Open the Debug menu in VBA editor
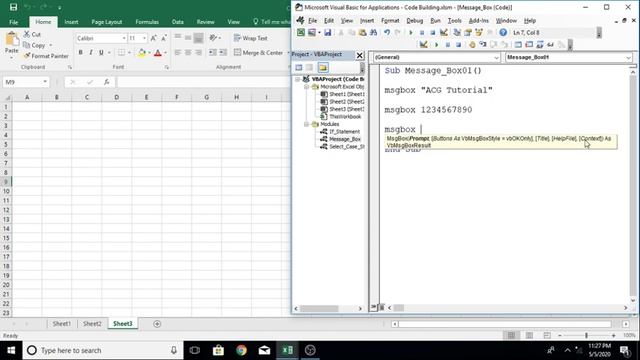Image resolution: width=640 pixels, height=360 pixels. (414, 20)
